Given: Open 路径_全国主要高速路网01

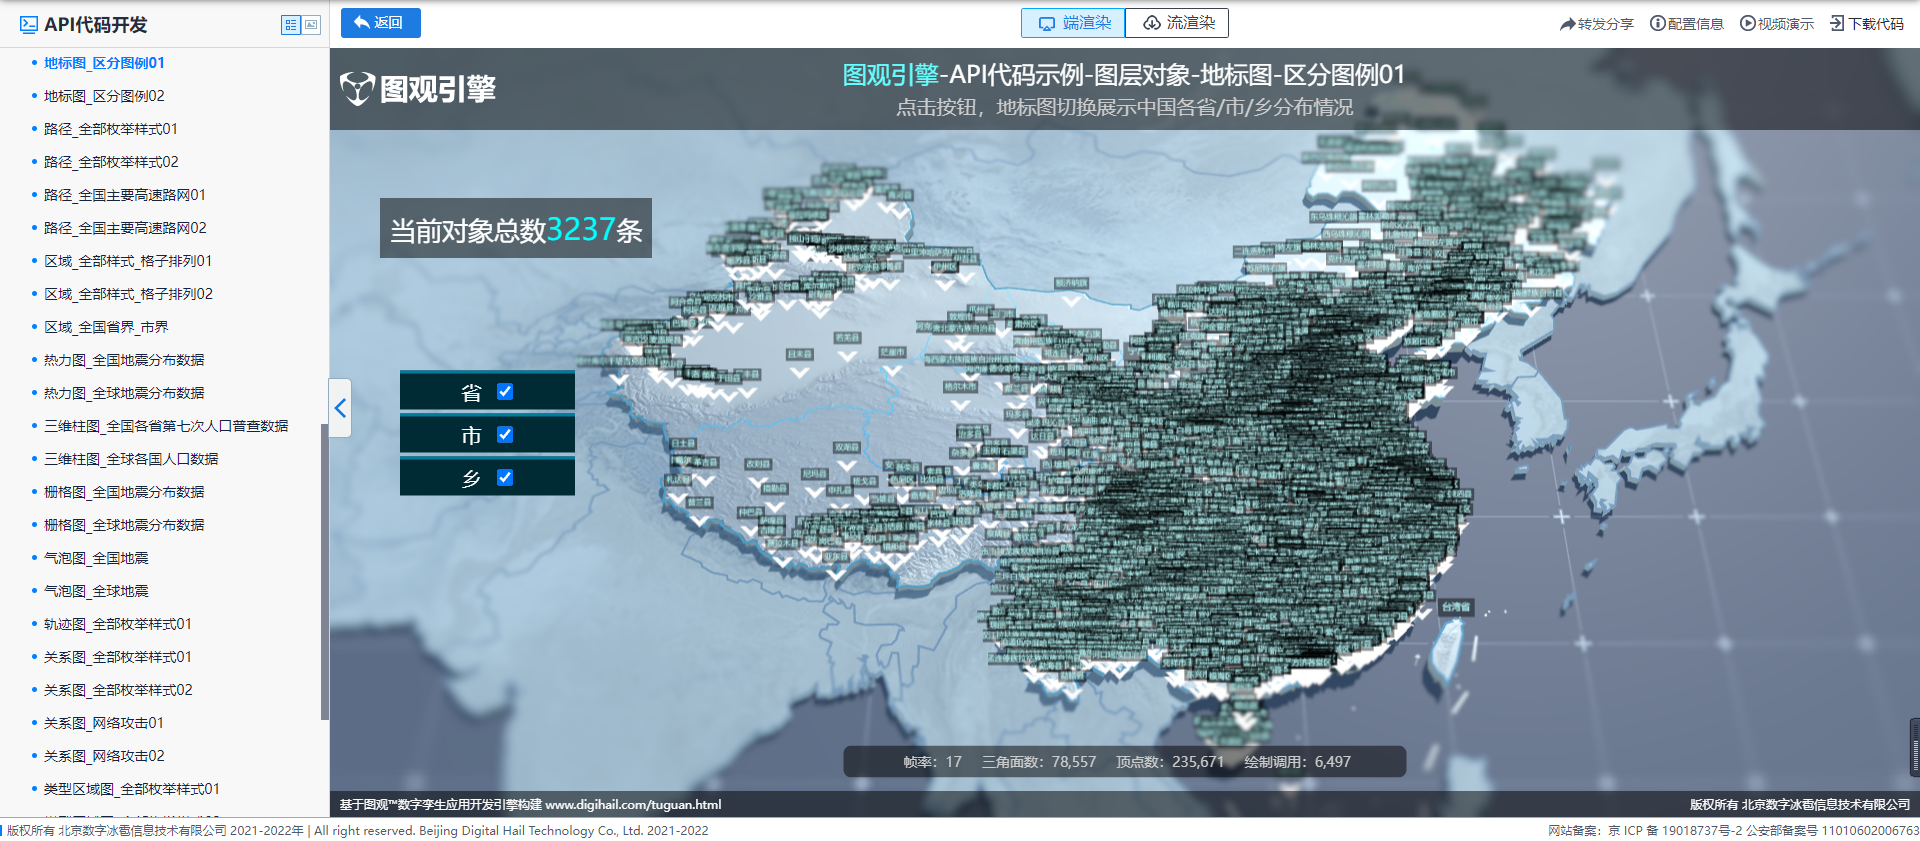Looking at the screenshot, I should (125, 195).
